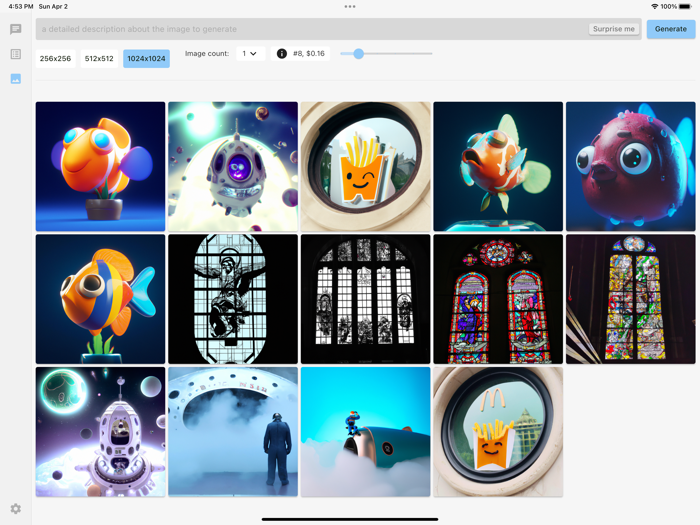Screen dimensions: 700x525
Task: Select the 256x256 image size
Action: [x=55, y=59]
